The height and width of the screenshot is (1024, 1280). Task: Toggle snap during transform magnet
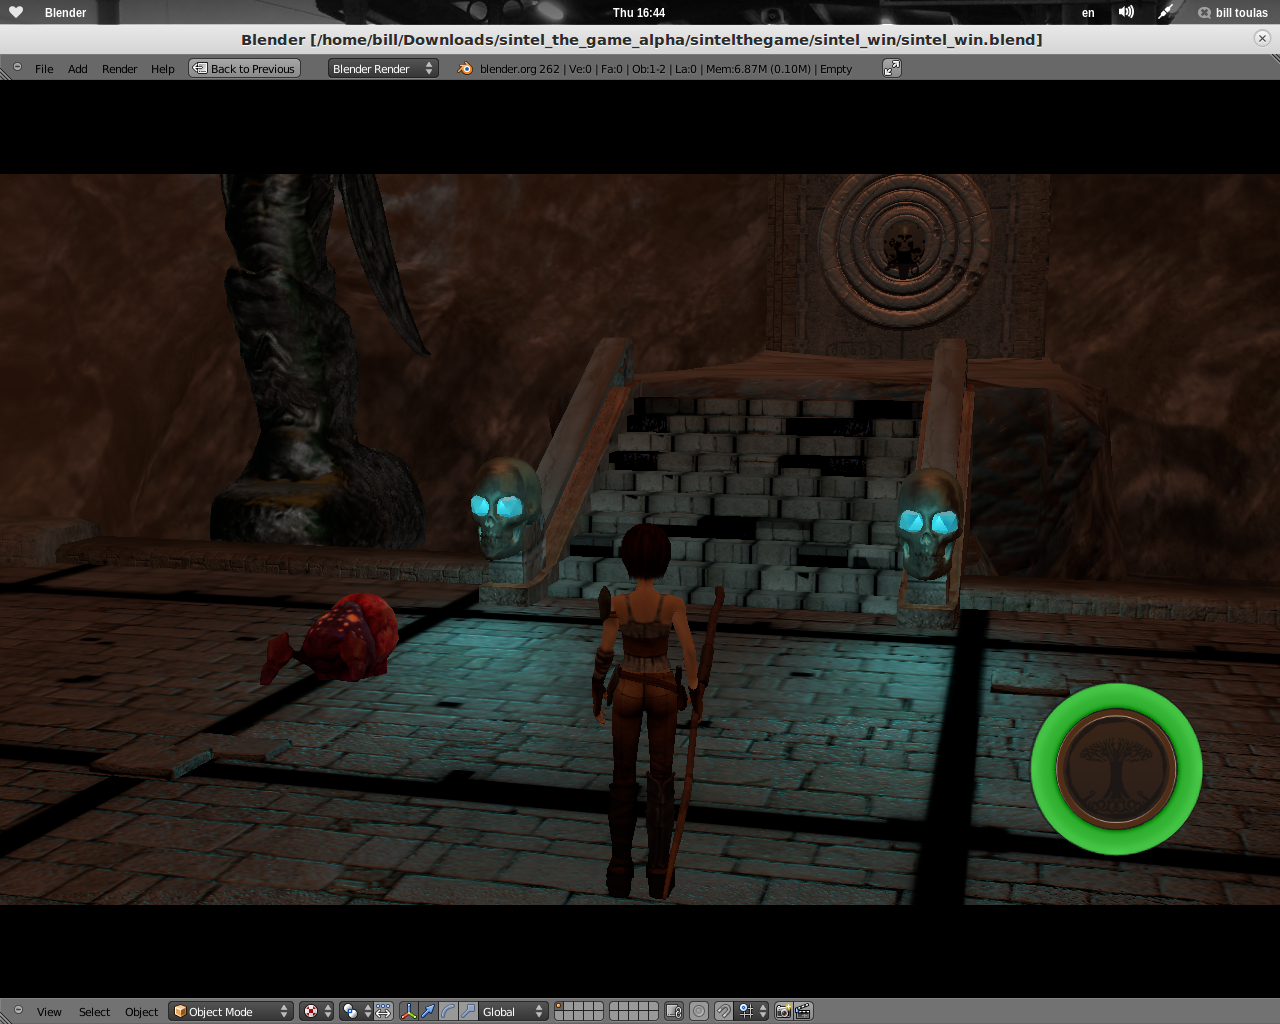coord(724,1012)
